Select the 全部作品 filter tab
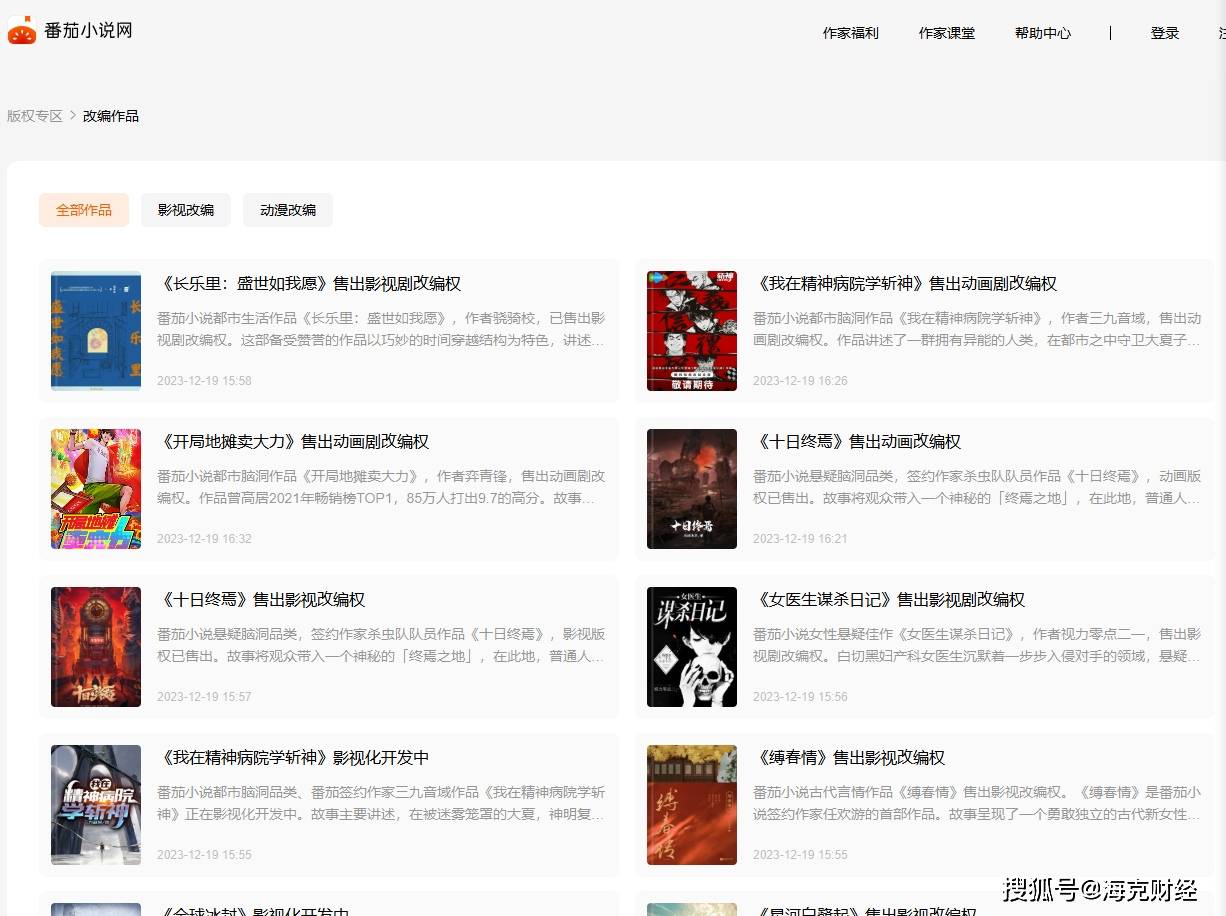Image resolution: width=1226 pixels, height=916 pixels. (x=84, y=210)
